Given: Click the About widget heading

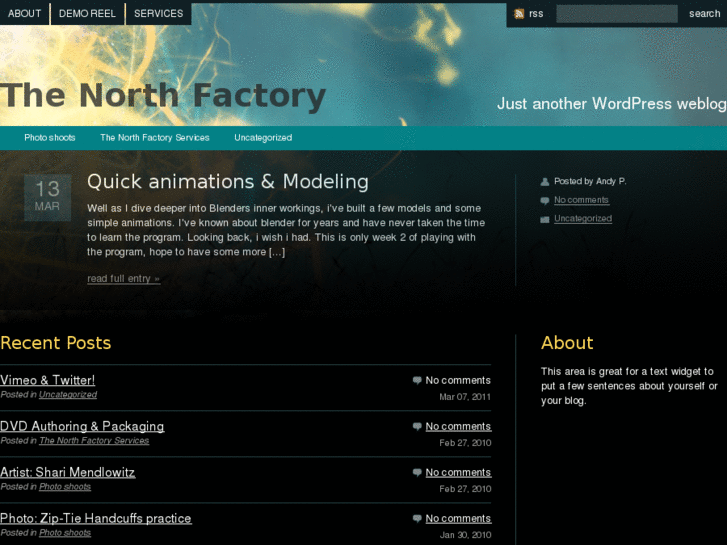Looking at the screenshot, I should (567, 343).
